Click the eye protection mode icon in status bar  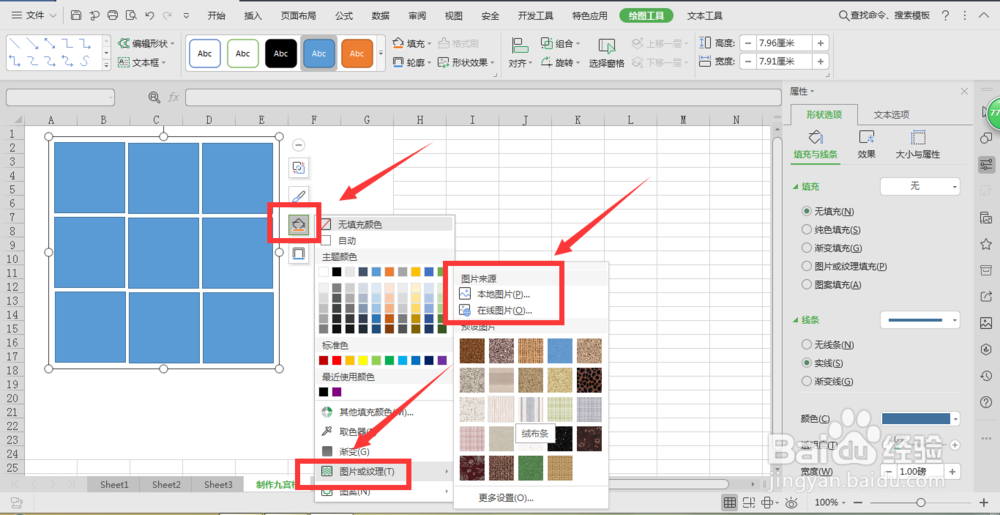(792, 502)
